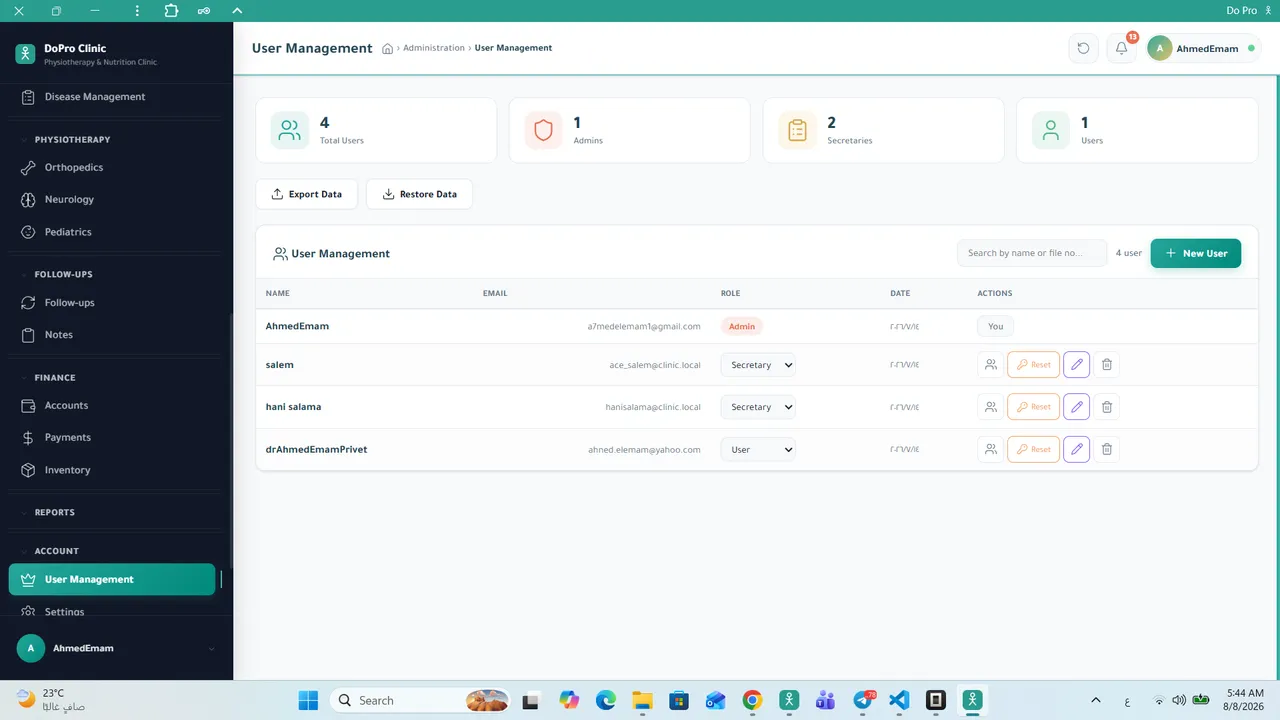Open role dropdown for drAhmedEmamPrivet
This screenshot has width=1280, height=720.
point(758,450)
